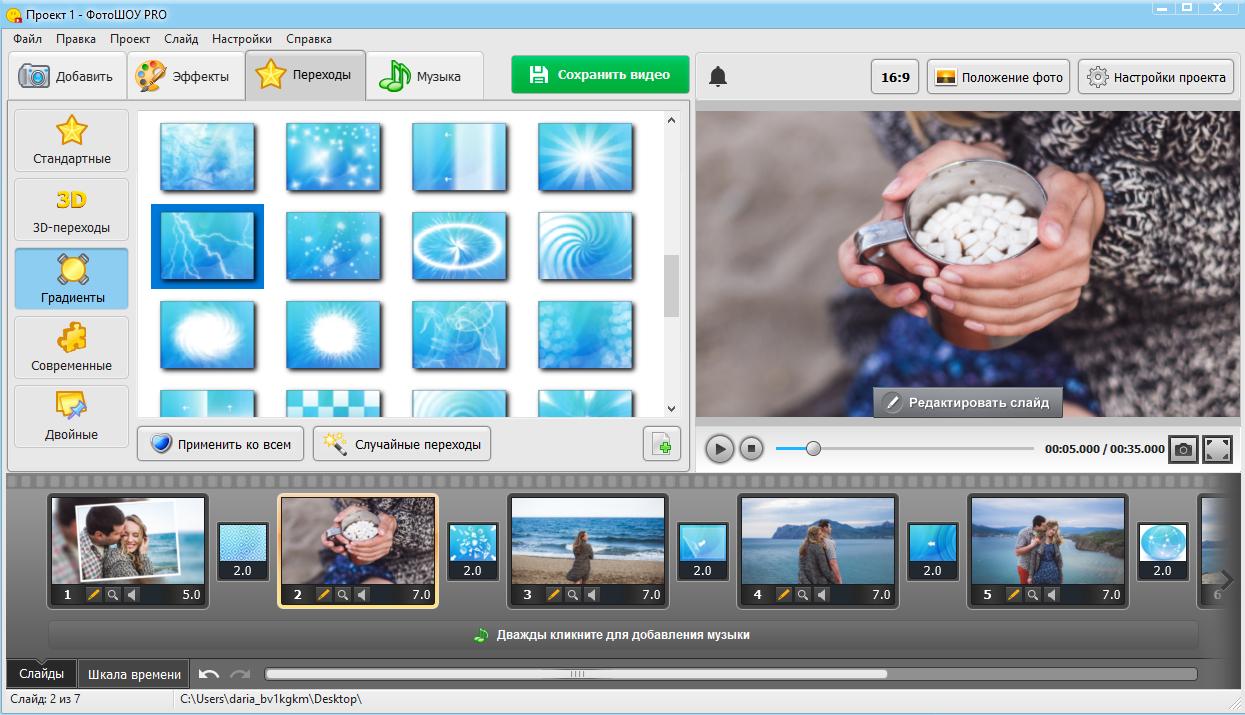
Task: Click the speaker icon on slide 1
Action: (x=131, y=594)
